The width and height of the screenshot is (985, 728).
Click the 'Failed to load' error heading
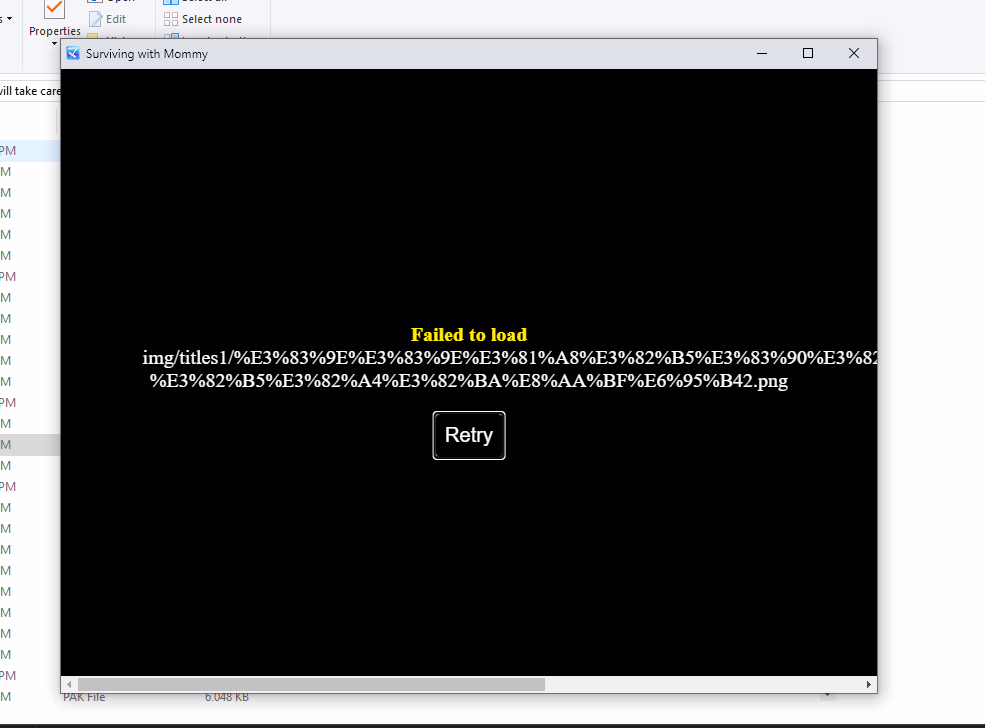[469, 334]
